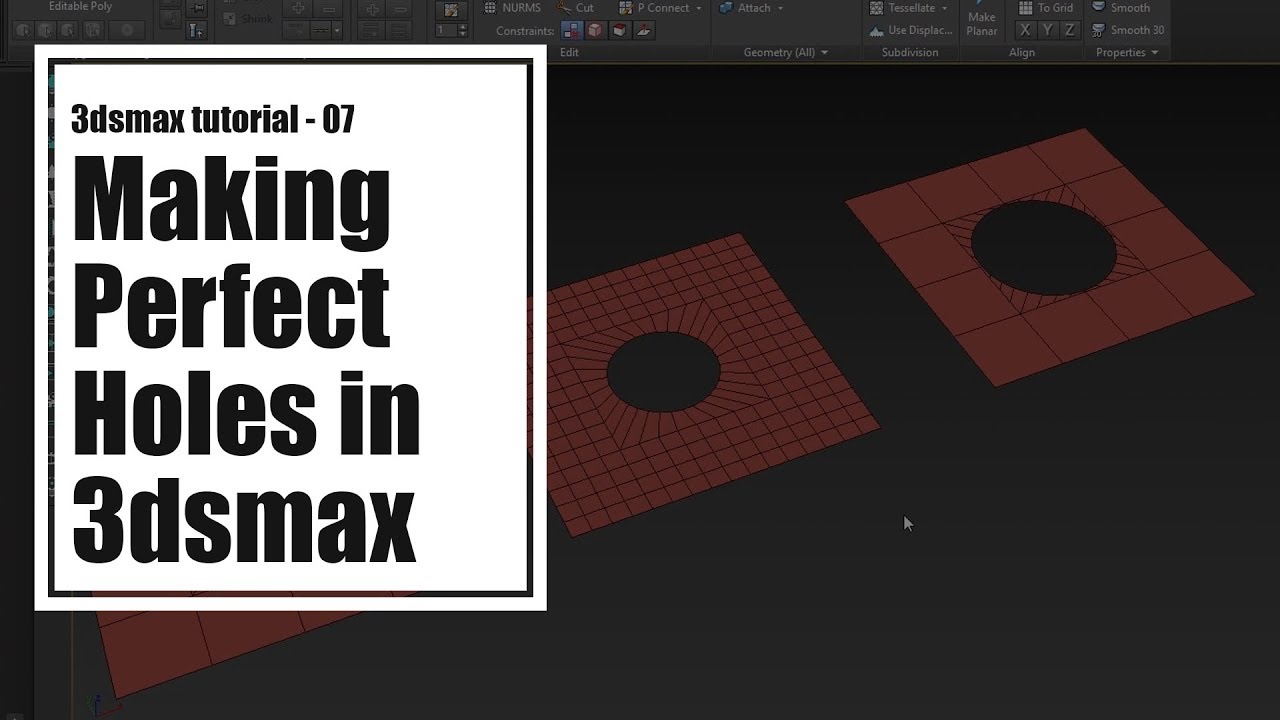Image resolution: width=1280 pixels, height=720 pixels.
Task: Select Element sub-object level icon
Action: pyautogui.click(x=127, y=30)
